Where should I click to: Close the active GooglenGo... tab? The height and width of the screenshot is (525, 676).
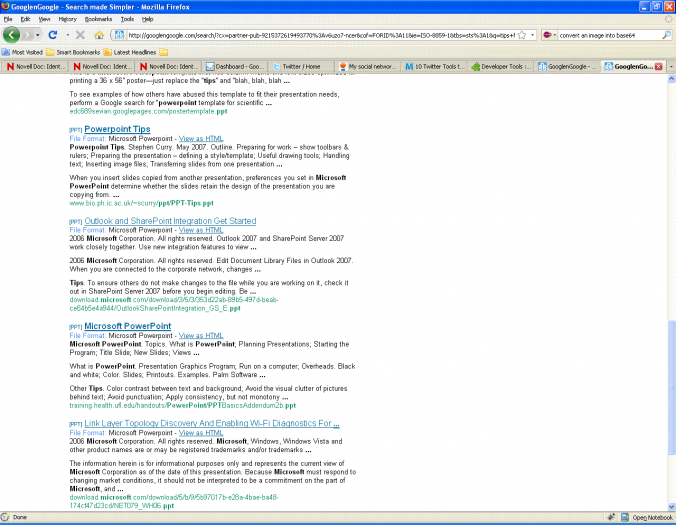coord(658,66)
